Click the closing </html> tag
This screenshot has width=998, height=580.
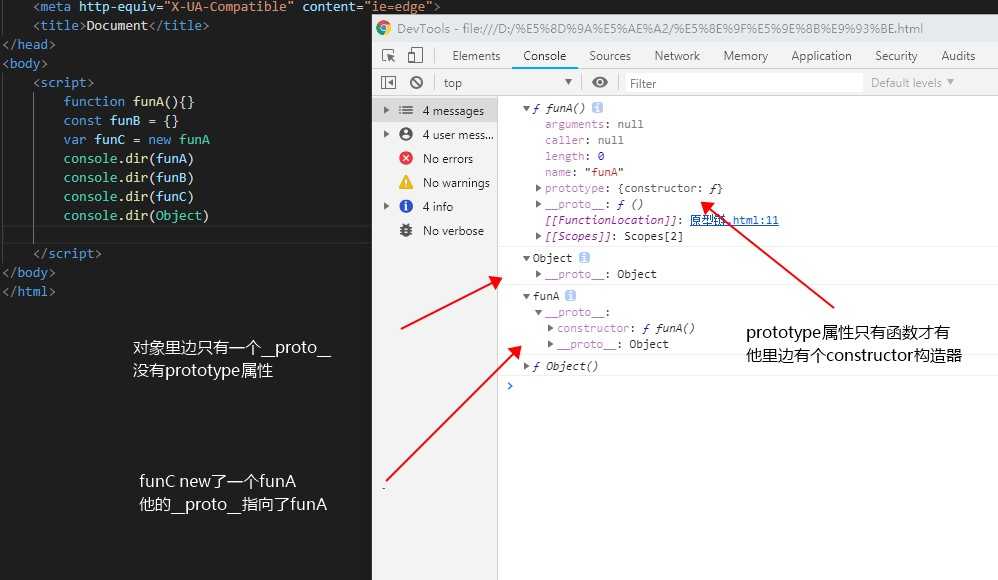tap(29, 292)
